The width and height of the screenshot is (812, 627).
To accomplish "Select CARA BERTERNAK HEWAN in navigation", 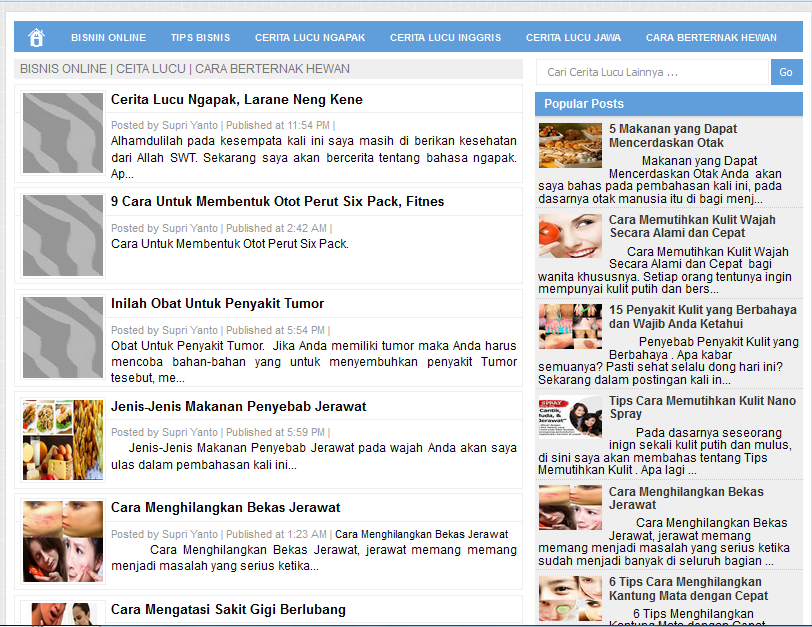I will coord(711,38).
